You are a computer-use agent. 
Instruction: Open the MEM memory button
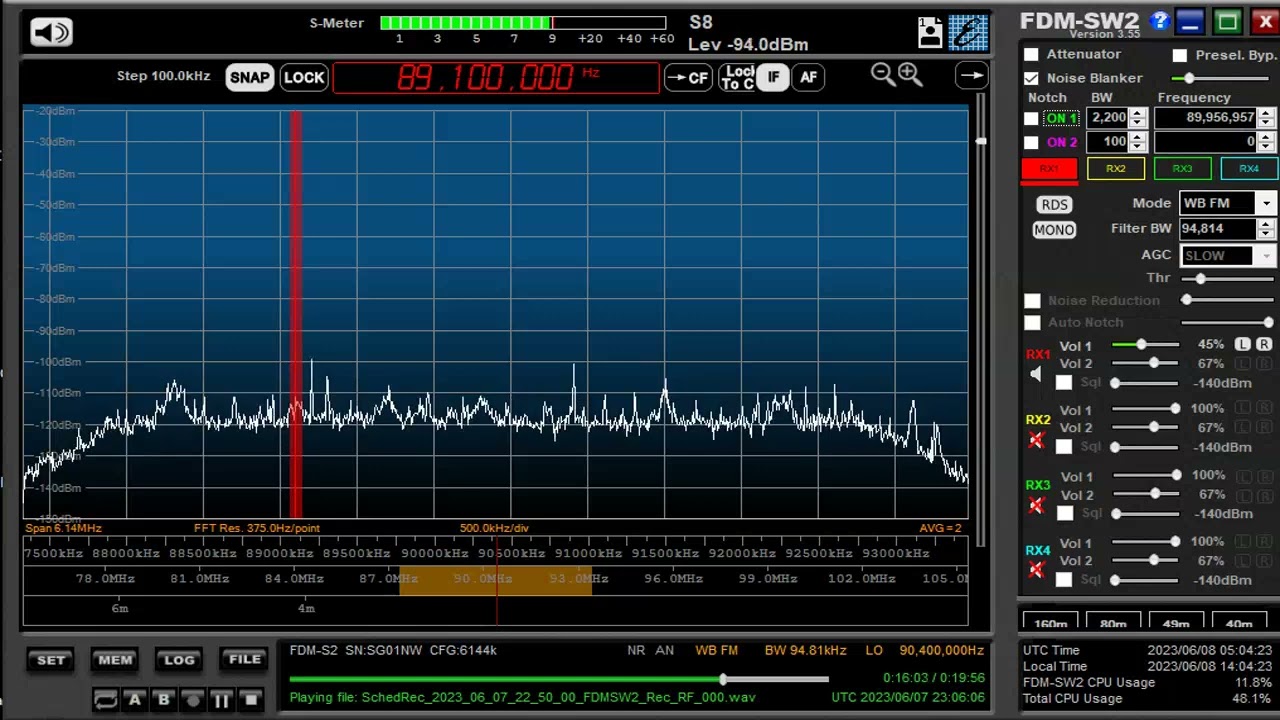coord(115,660)
